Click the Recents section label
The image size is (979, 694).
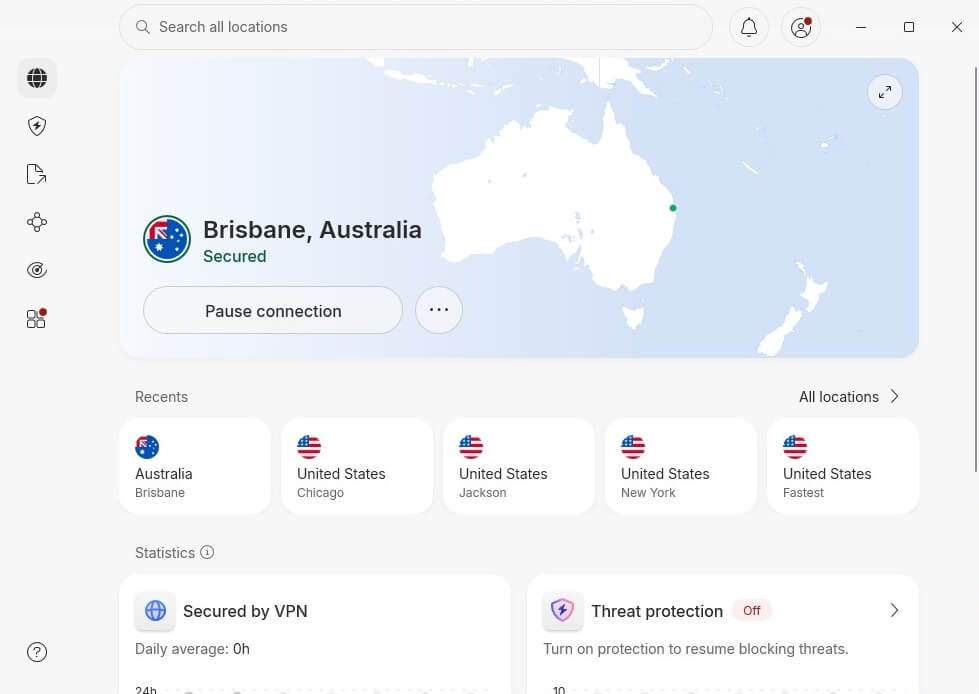pos(161,397)
